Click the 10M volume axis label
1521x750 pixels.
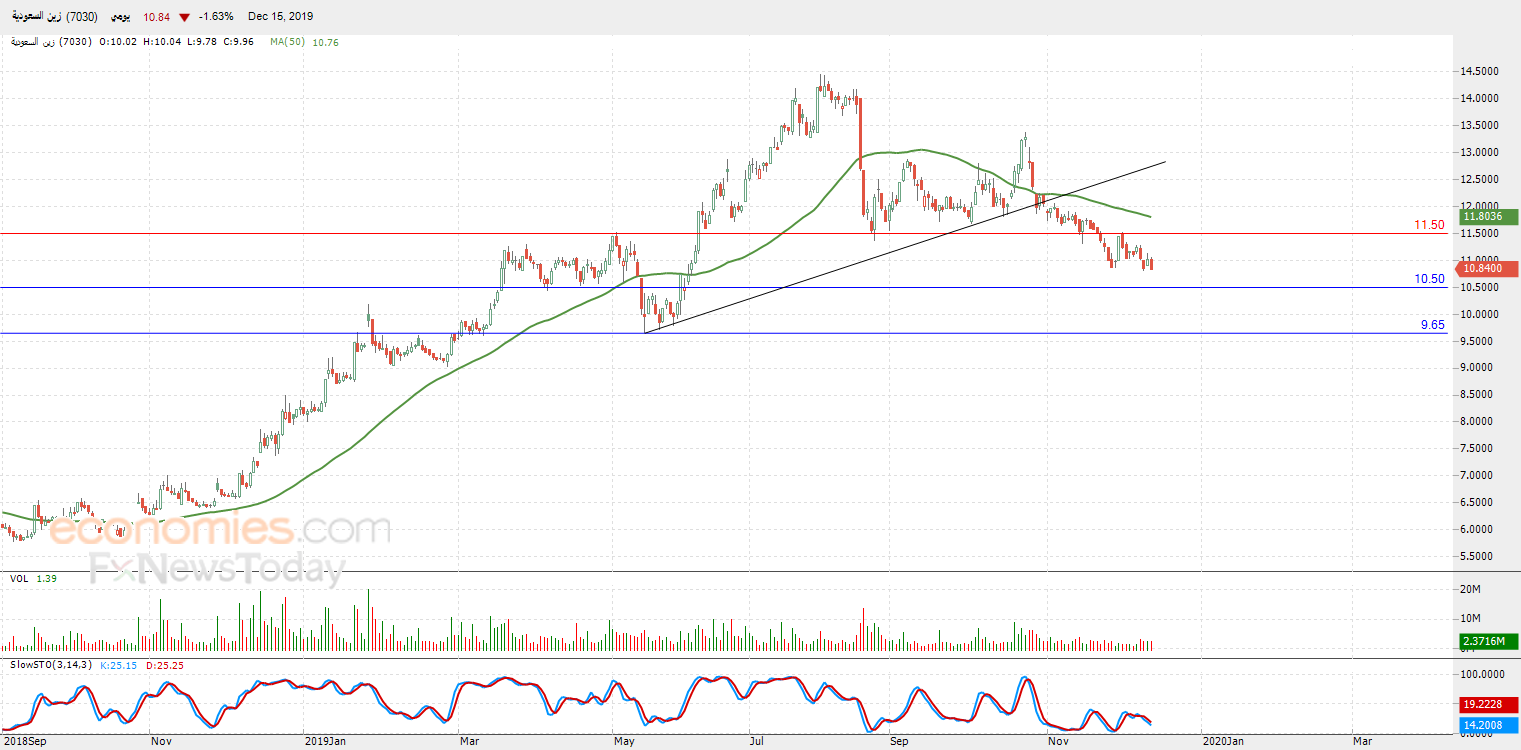point(1472,619)
